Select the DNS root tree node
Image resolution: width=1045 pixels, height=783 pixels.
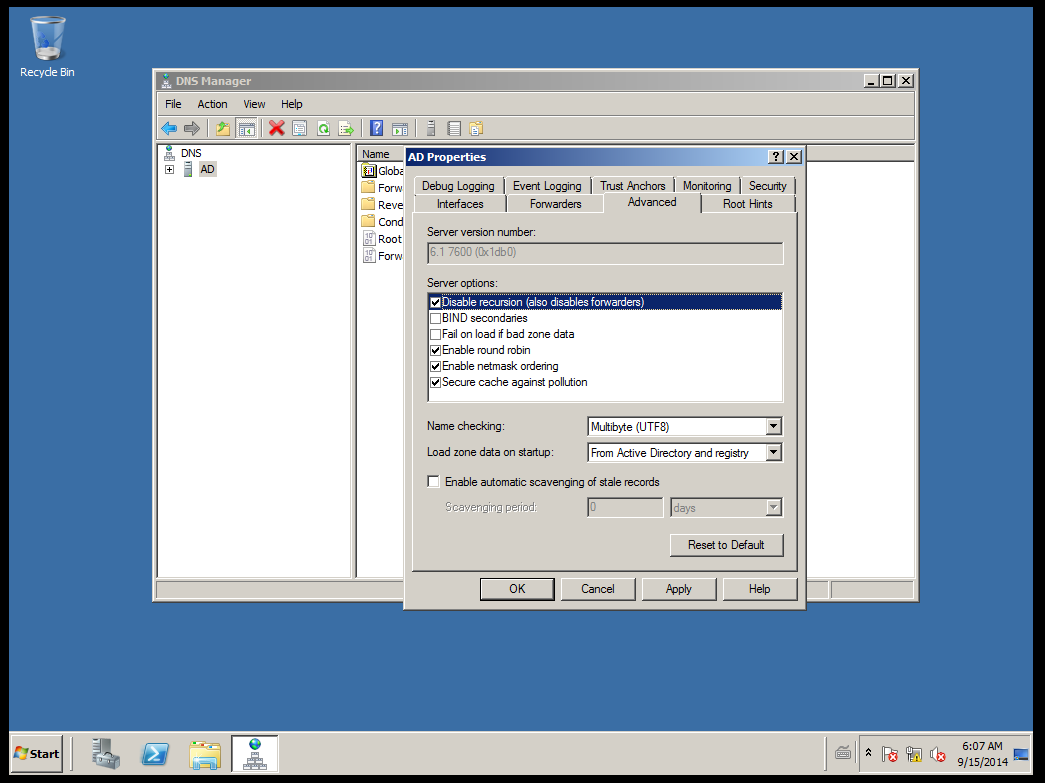click(x=191, y=153)
